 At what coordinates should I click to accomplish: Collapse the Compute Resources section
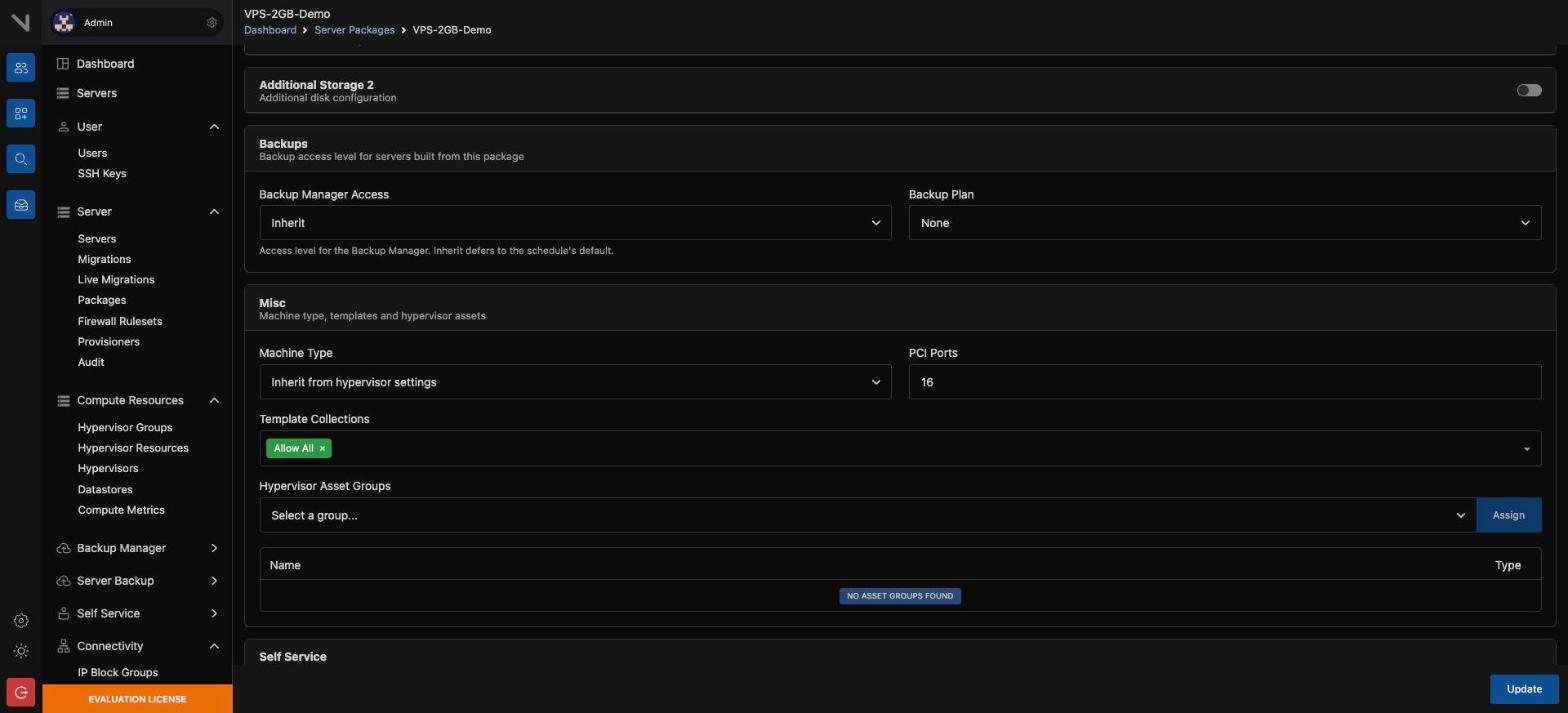(x=214, y=401)
